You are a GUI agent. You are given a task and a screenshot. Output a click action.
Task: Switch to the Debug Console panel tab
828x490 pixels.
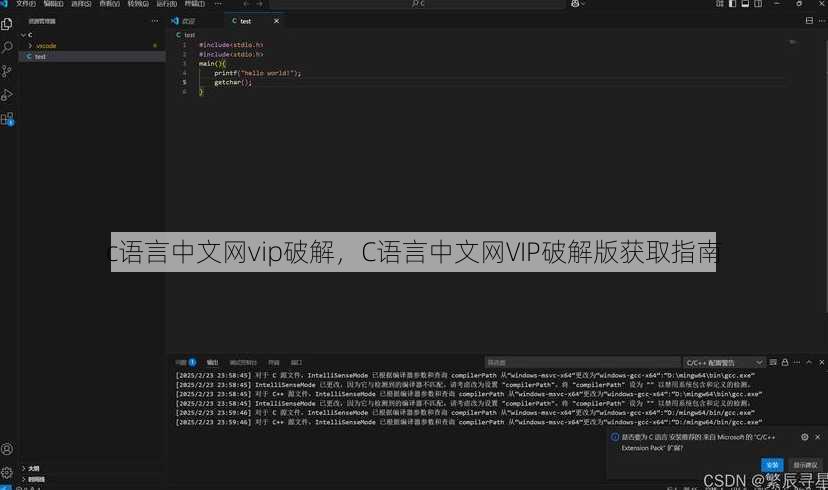[243, 363]
